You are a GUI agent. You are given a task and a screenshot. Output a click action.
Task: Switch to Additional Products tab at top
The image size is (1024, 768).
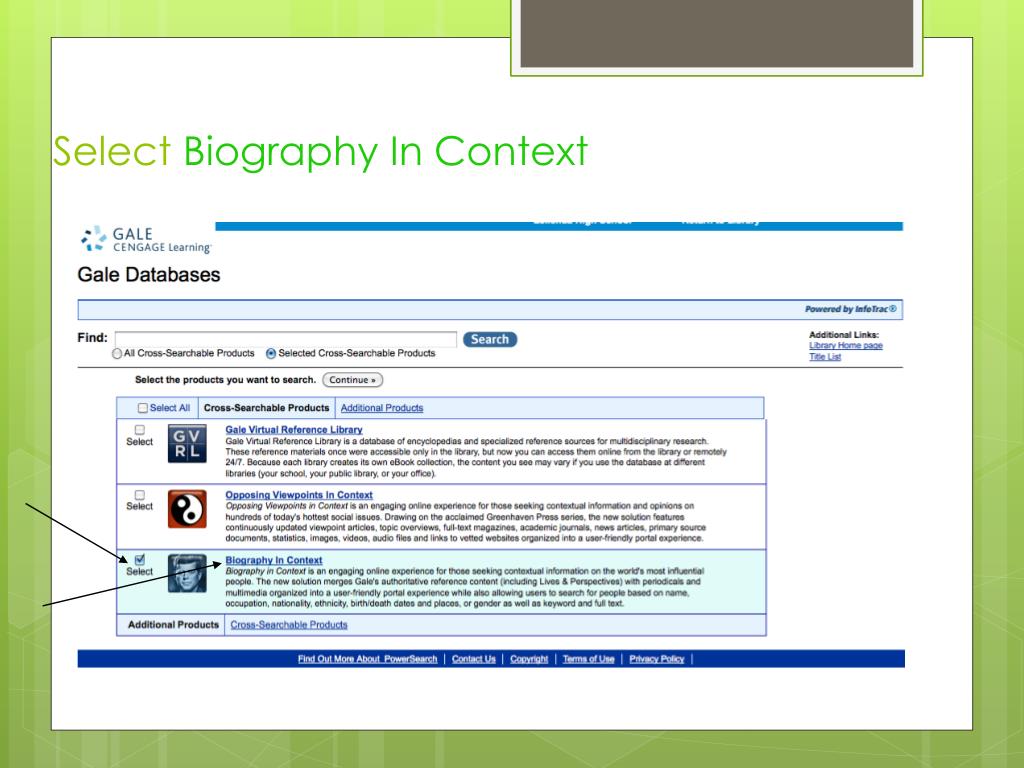point(382,408)
